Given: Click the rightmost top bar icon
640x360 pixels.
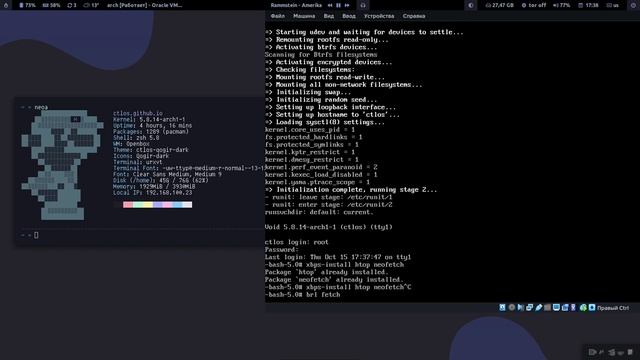Looking at the screenshot, I should (634, 5).
